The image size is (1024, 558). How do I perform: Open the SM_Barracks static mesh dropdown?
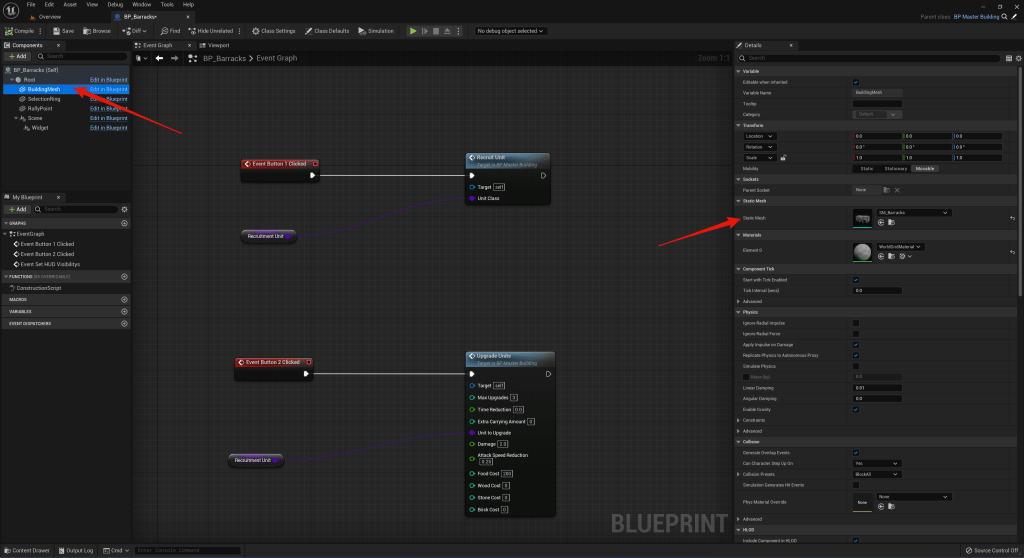913,213
